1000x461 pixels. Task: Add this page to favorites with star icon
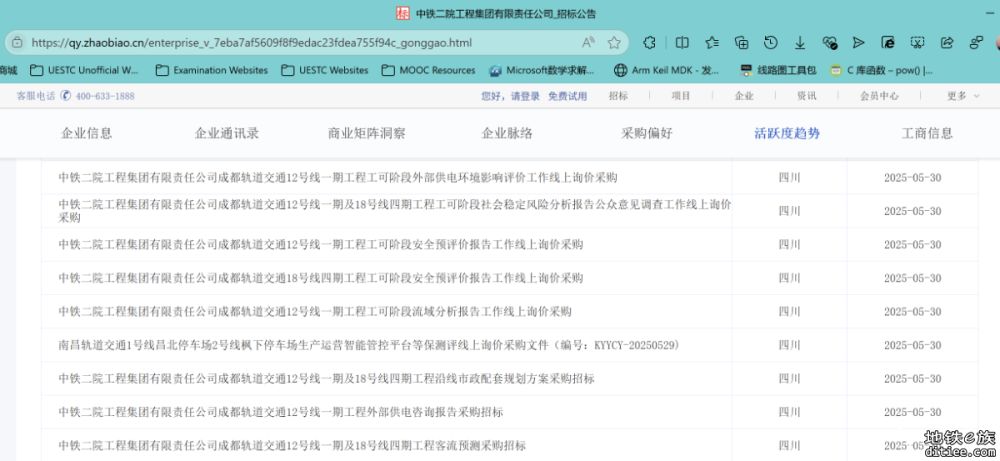[x=614, y=43]
